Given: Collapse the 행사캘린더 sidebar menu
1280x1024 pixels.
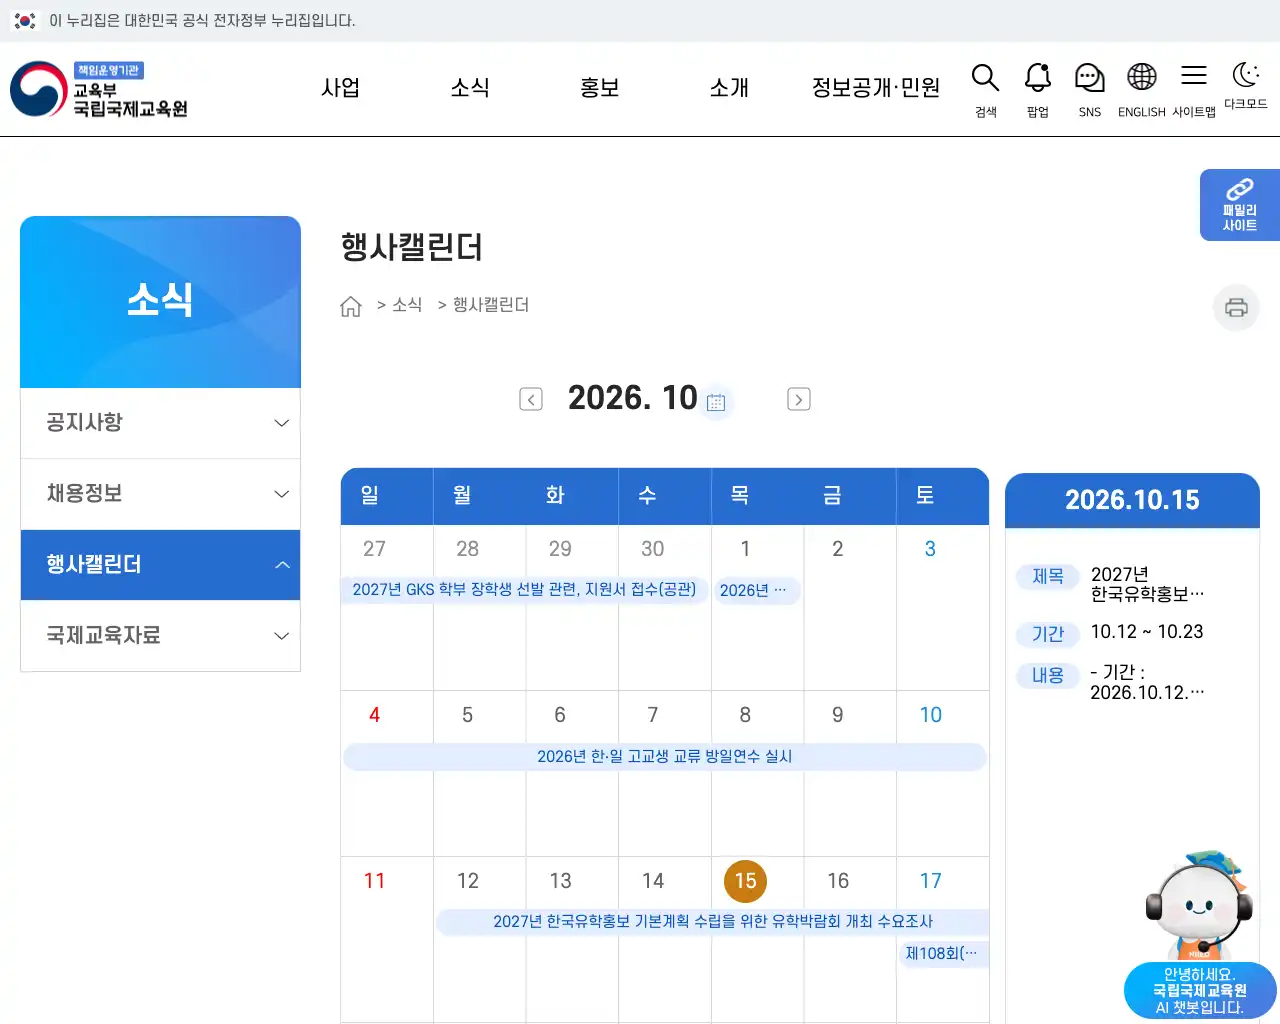Looking at the screenshot, I should click(x=161, y=565).
